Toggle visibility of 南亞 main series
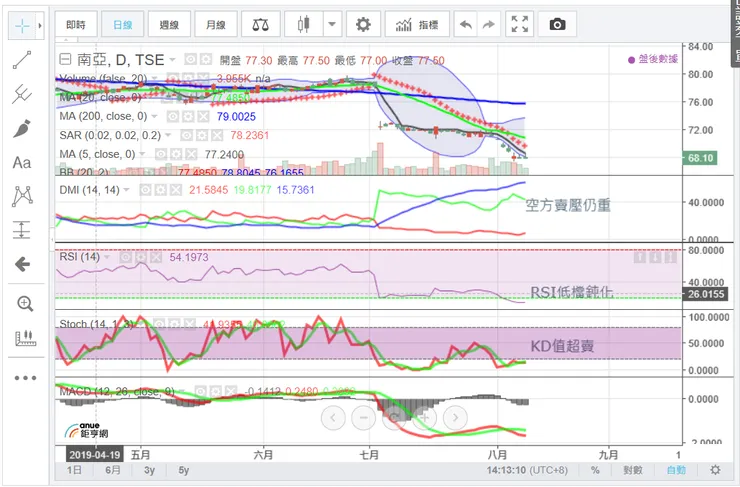This screenshot has height=487, width=740. (x=190, y=59)
